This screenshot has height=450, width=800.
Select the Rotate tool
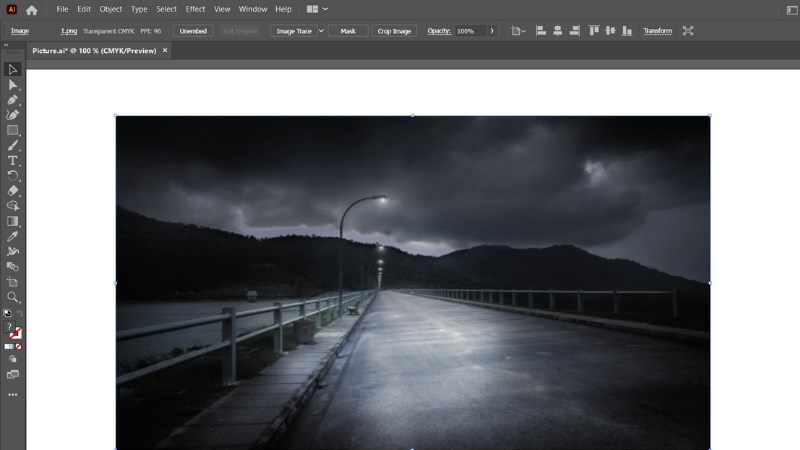click(x=13, y=175)
